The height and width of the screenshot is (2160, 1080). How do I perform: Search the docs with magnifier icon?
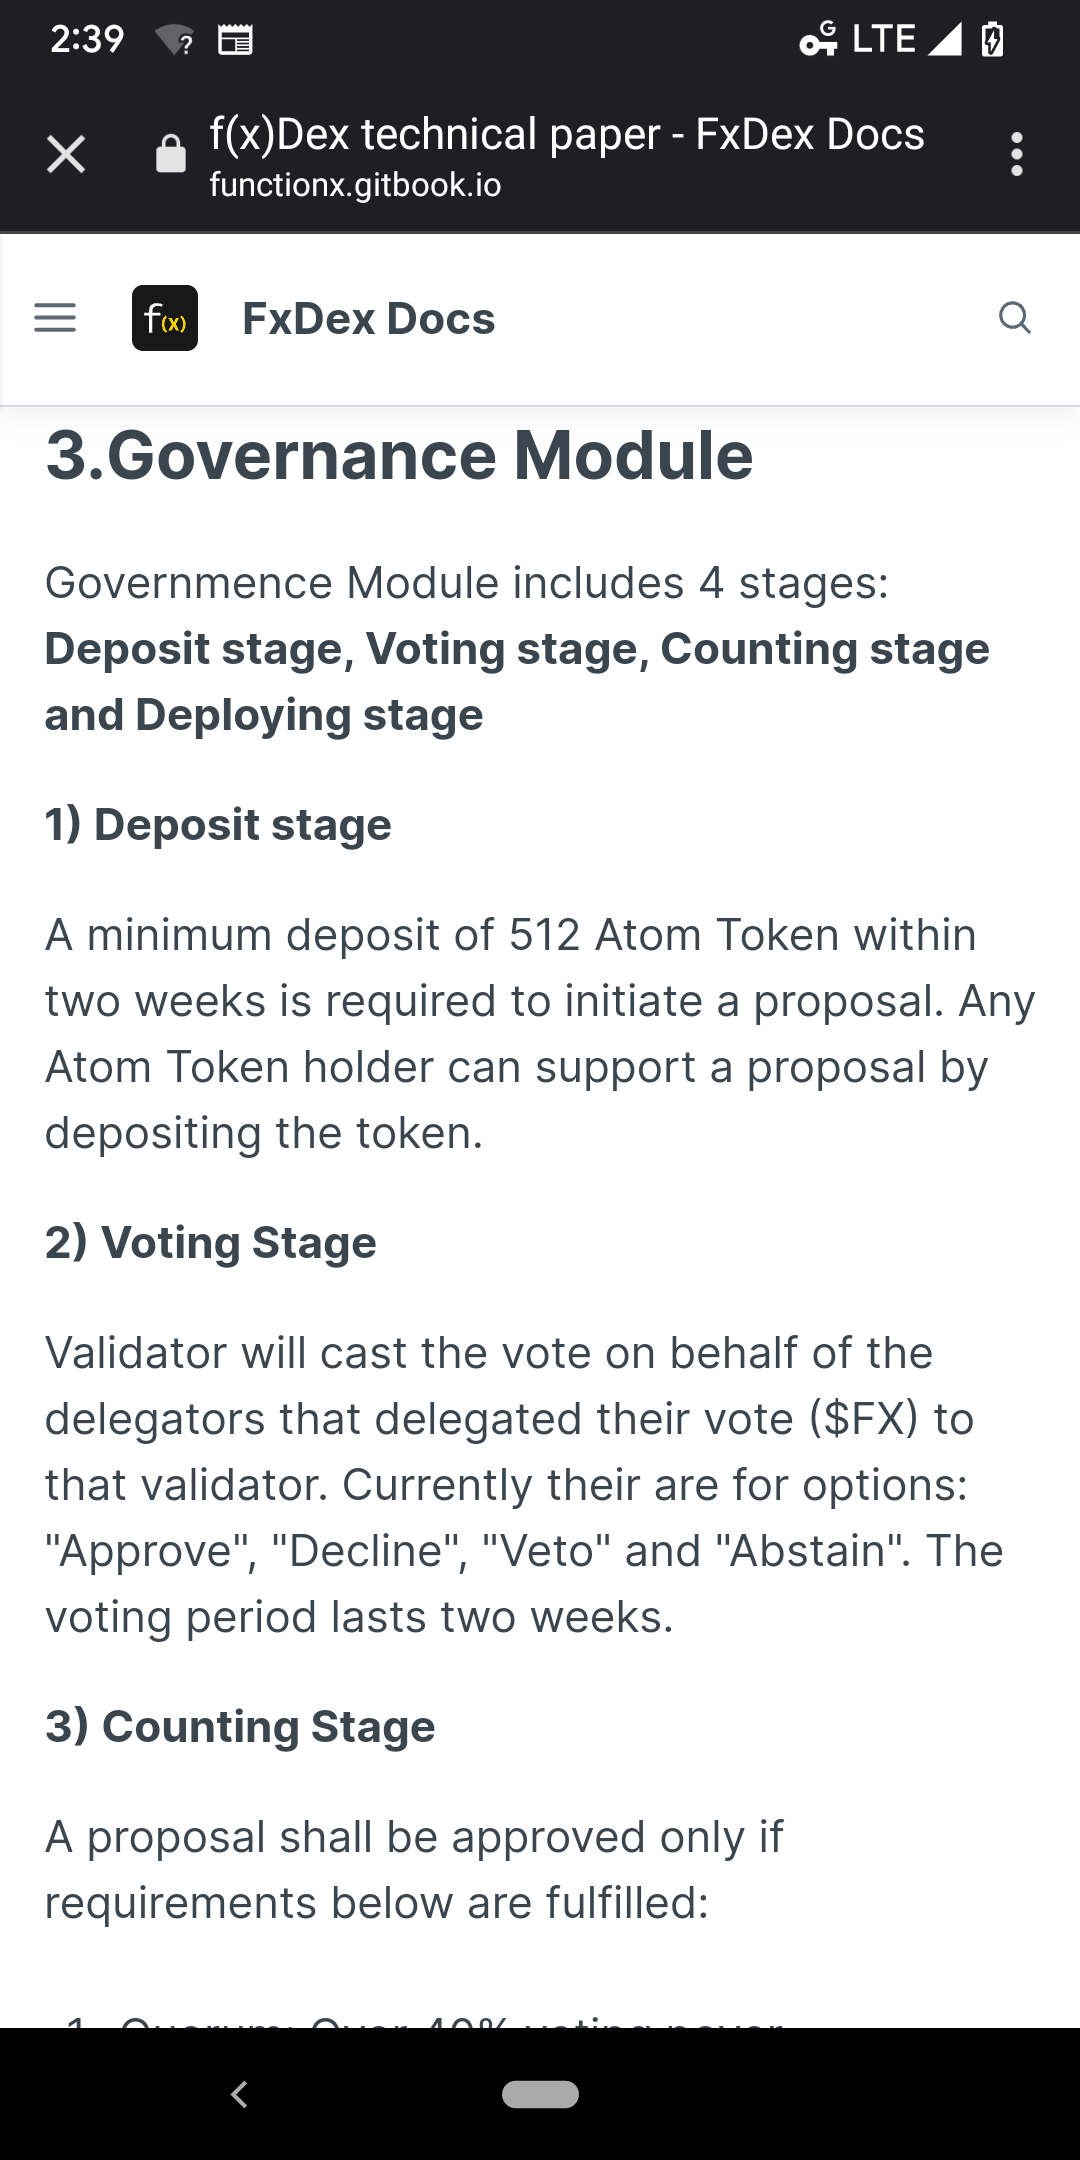pos(1014,318)
